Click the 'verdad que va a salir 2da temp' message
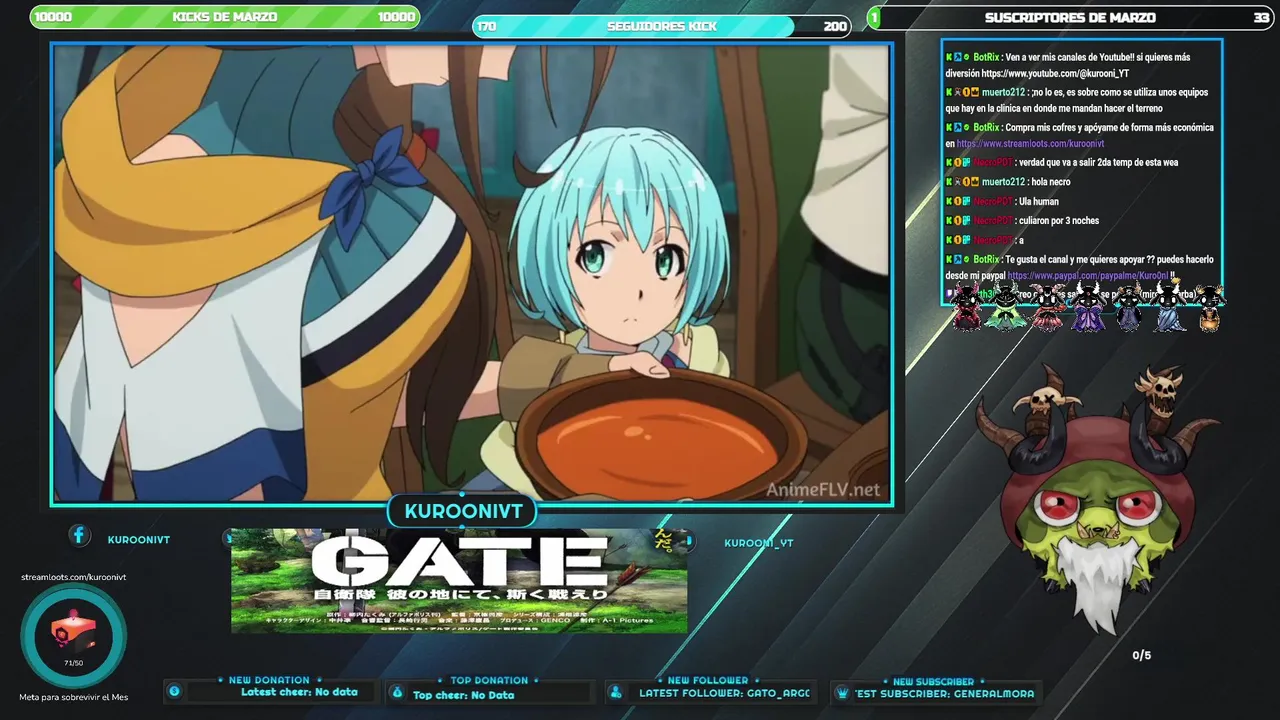The height and width of the screenshot is (720, 1280). [x=1098, y=163]
